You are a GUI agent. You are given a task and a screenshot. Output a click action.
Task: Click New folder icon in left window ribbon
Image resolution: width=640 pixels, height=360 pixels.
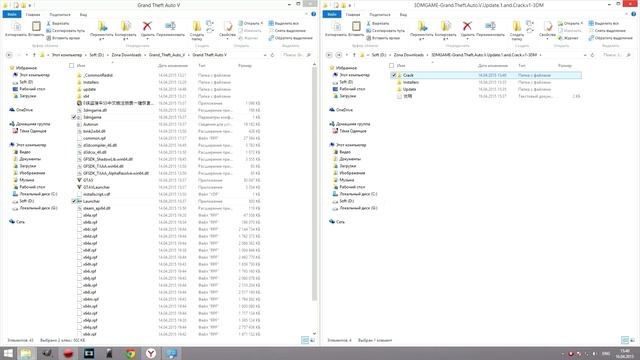point(197,26)
